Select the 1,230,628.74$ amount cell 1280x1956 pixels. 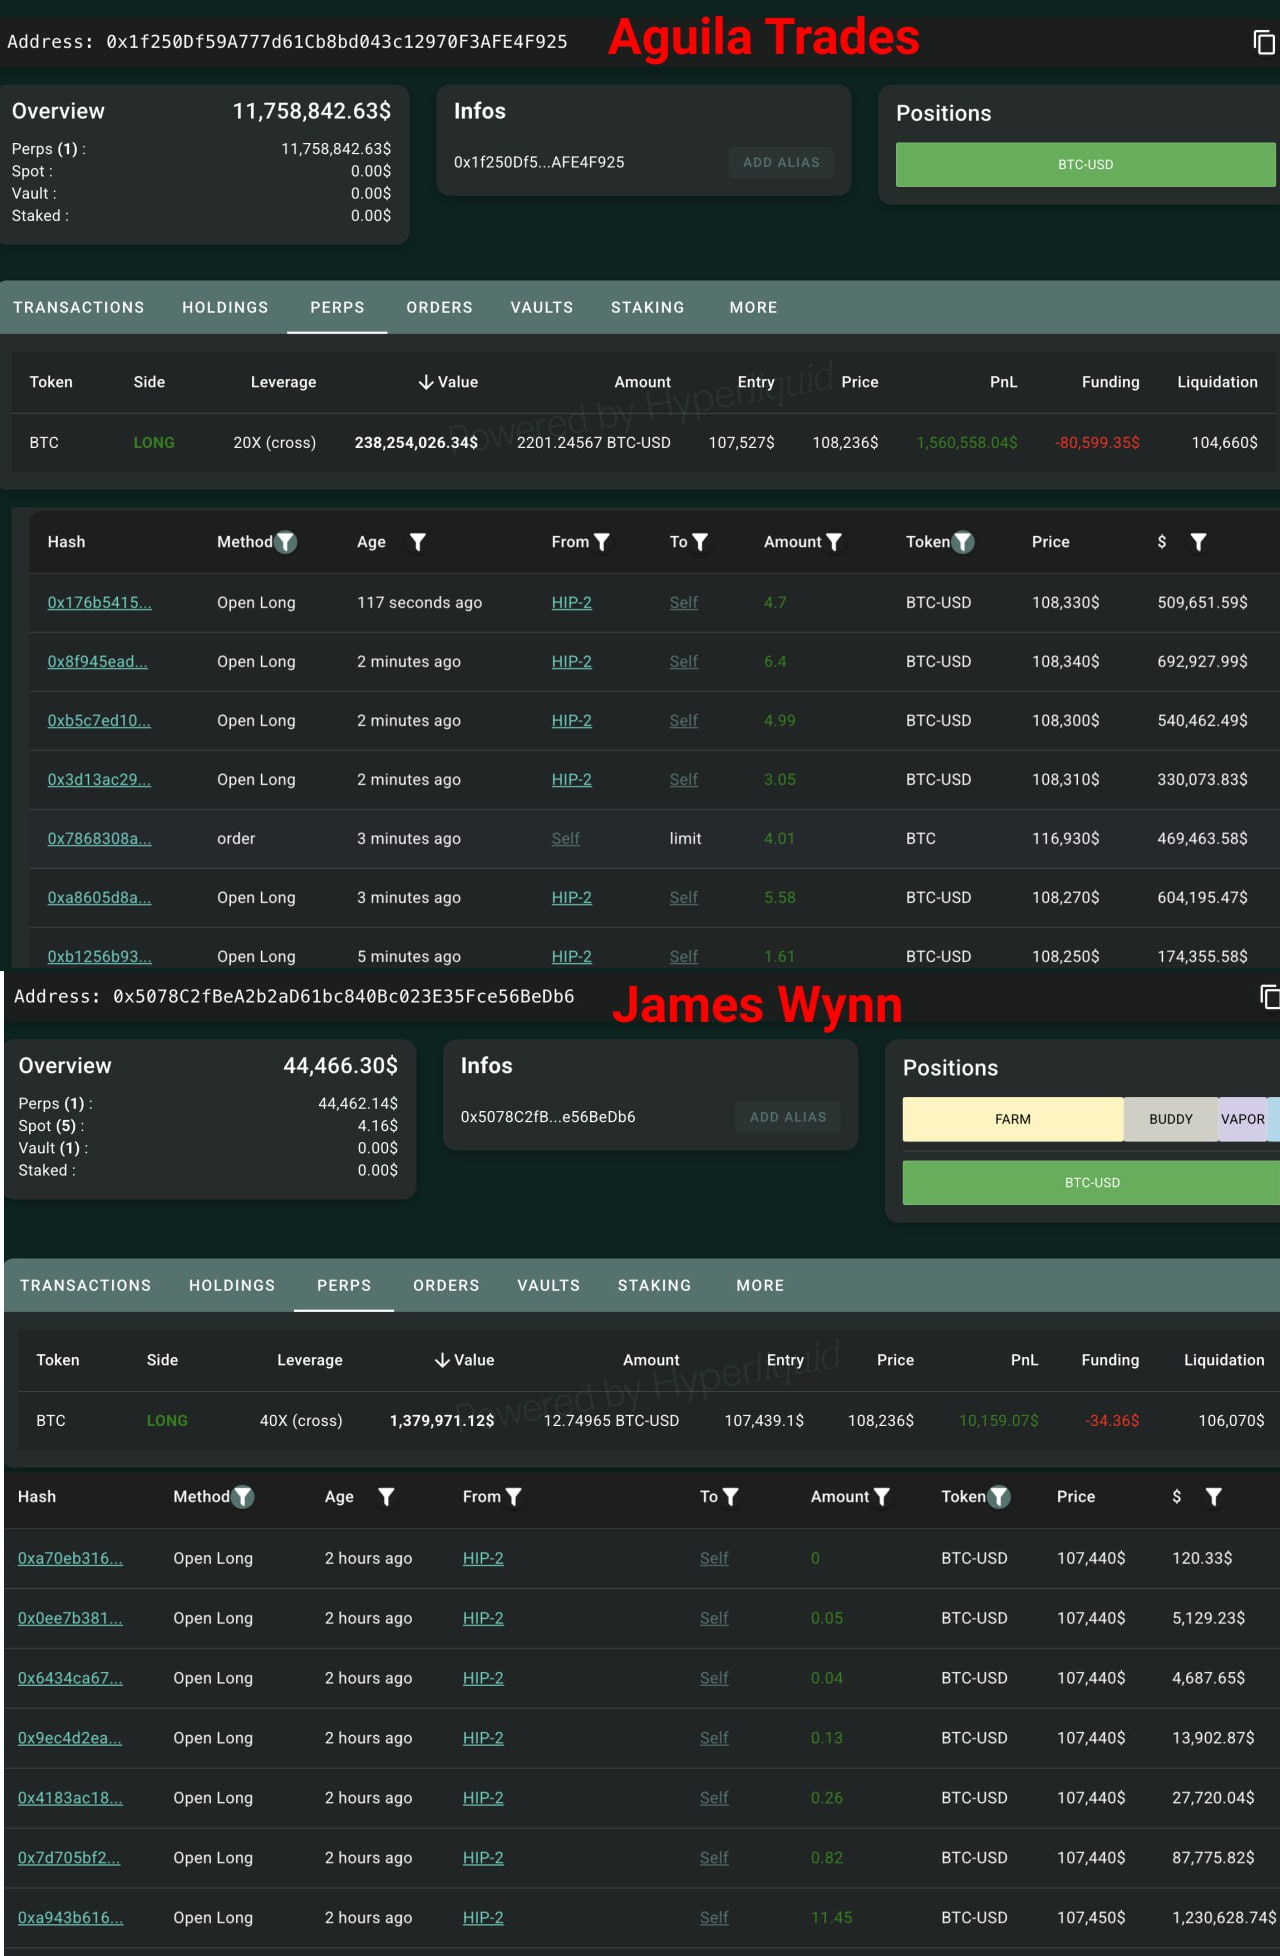pyautogui.click(x=1225, y=1917)
